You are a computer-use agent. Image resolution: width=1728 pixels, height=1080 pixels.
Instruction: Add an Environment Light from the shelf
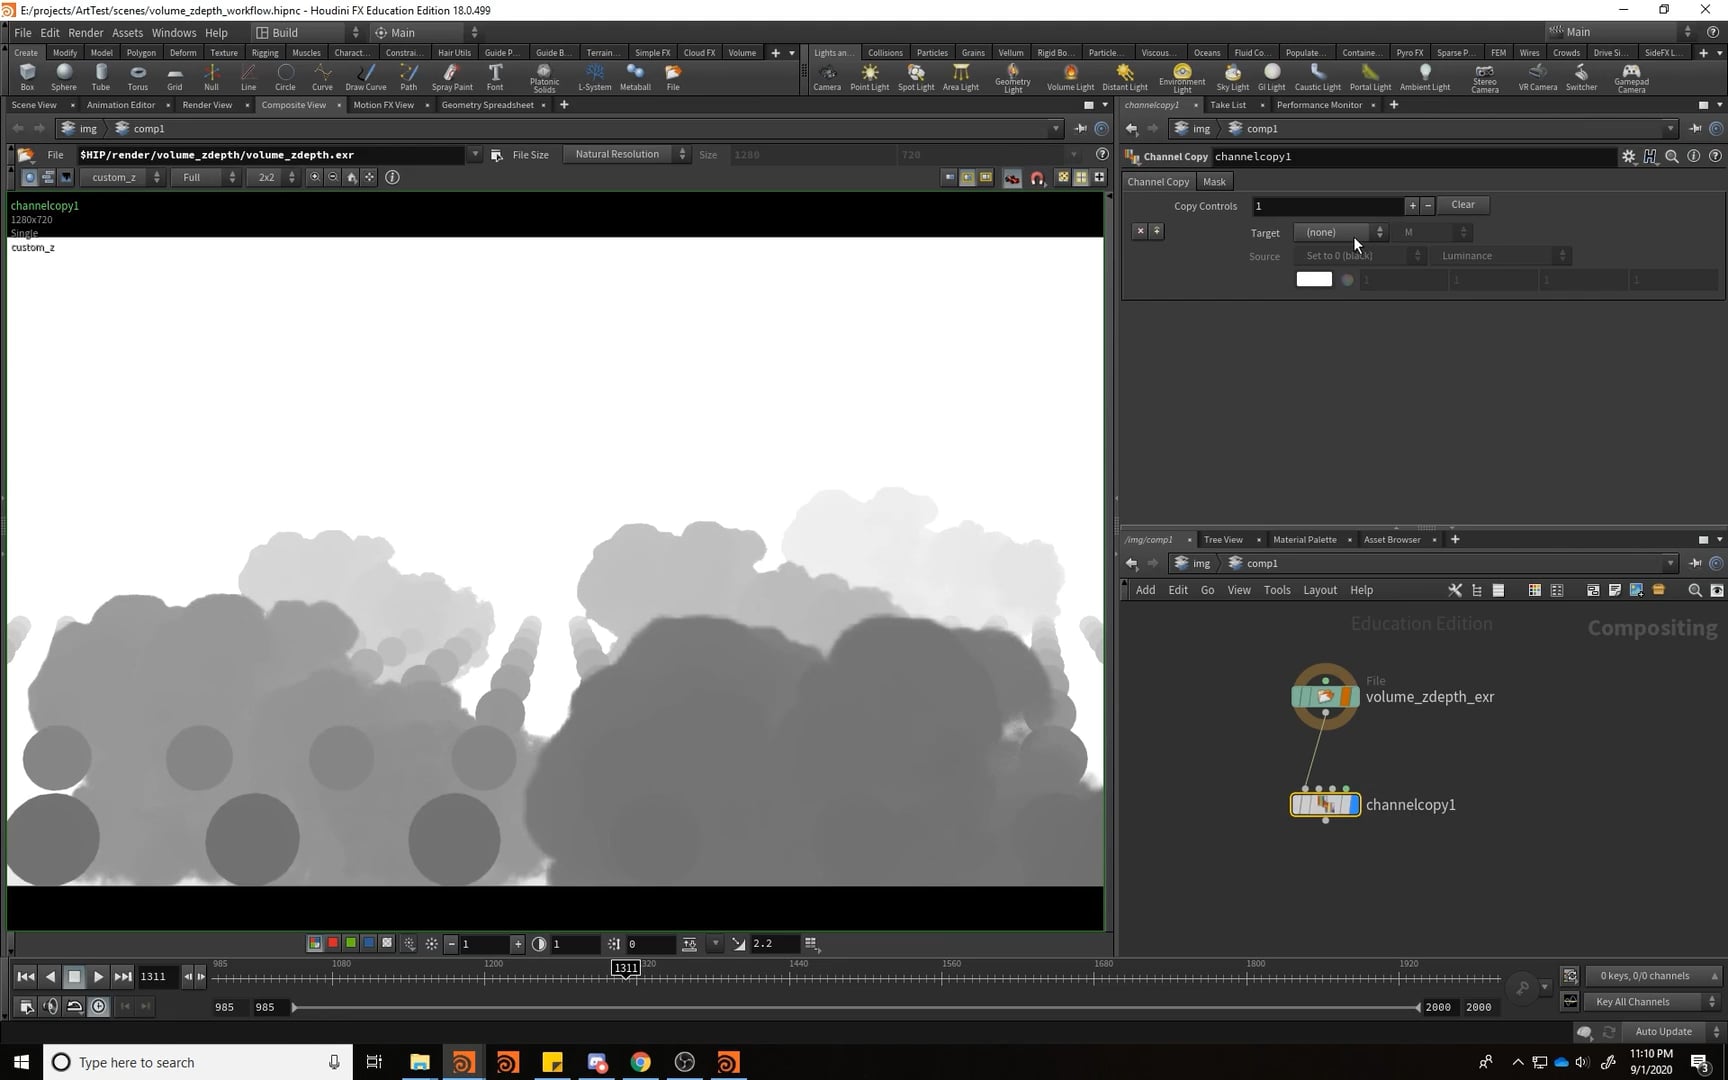(1182, 78)
